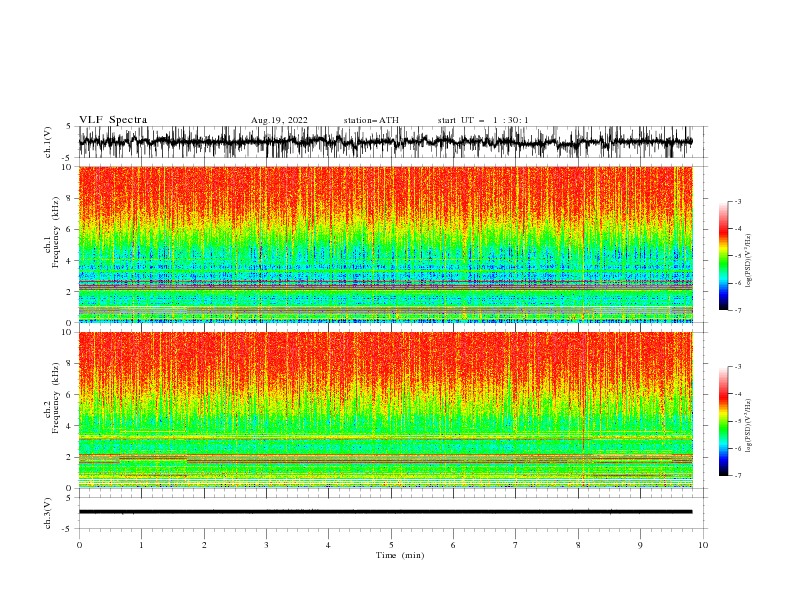Click the ch.1 spectrogram color bar
Viewport: 792px width, 612px height.
point(723,256)
